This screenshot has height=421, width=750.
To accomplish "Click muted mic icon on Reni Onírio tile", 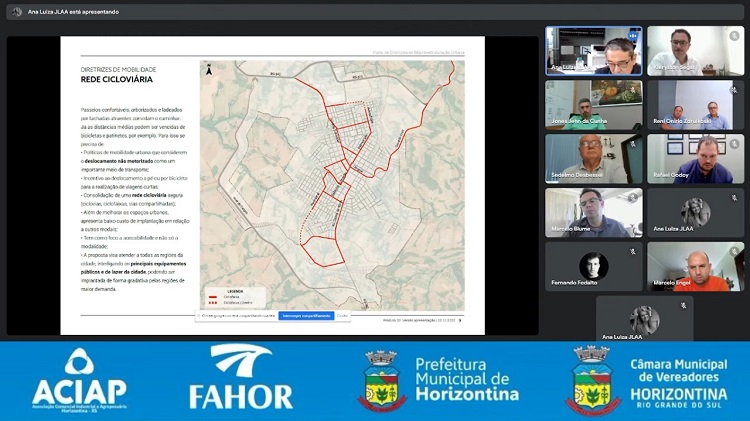I will (736, 88).
